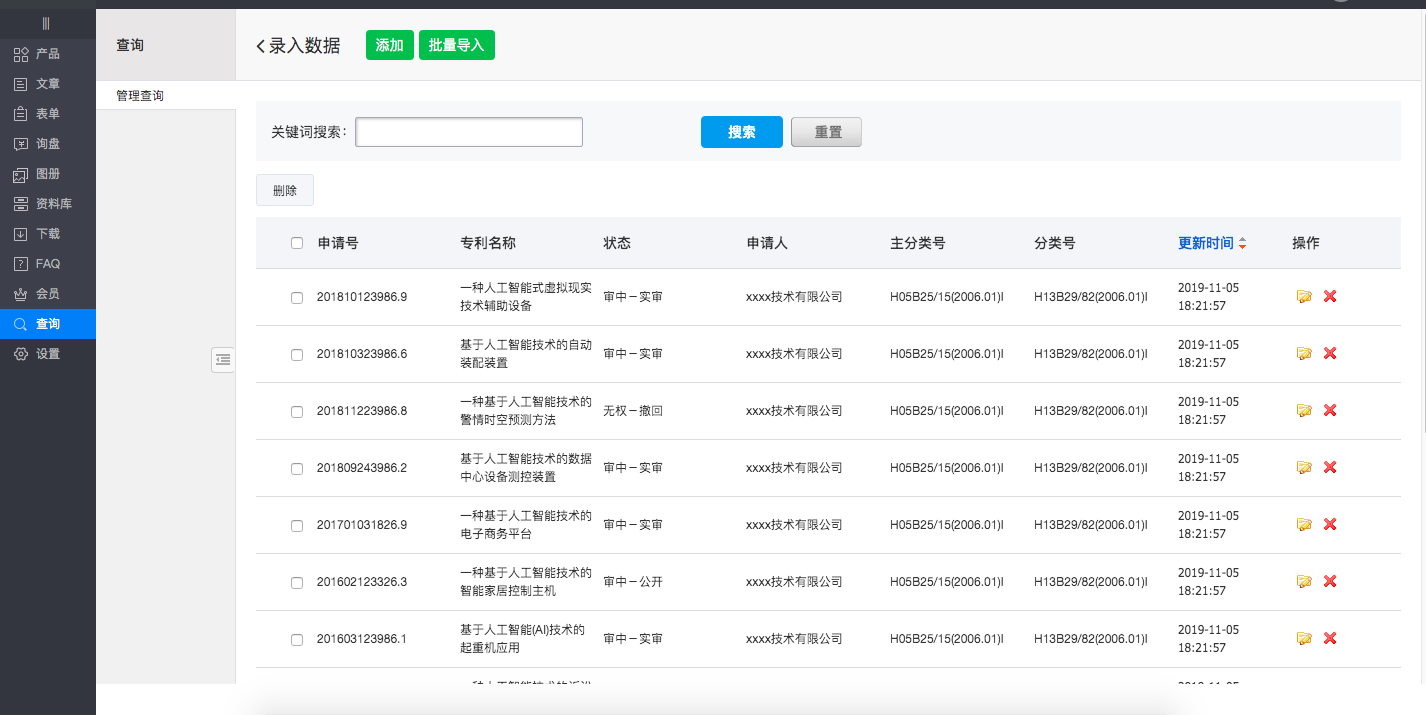Image resolution: width=1426 pixels, height=715 pixels.
Task: Open the 设置 gear icon
Action: tap(21, 354)
